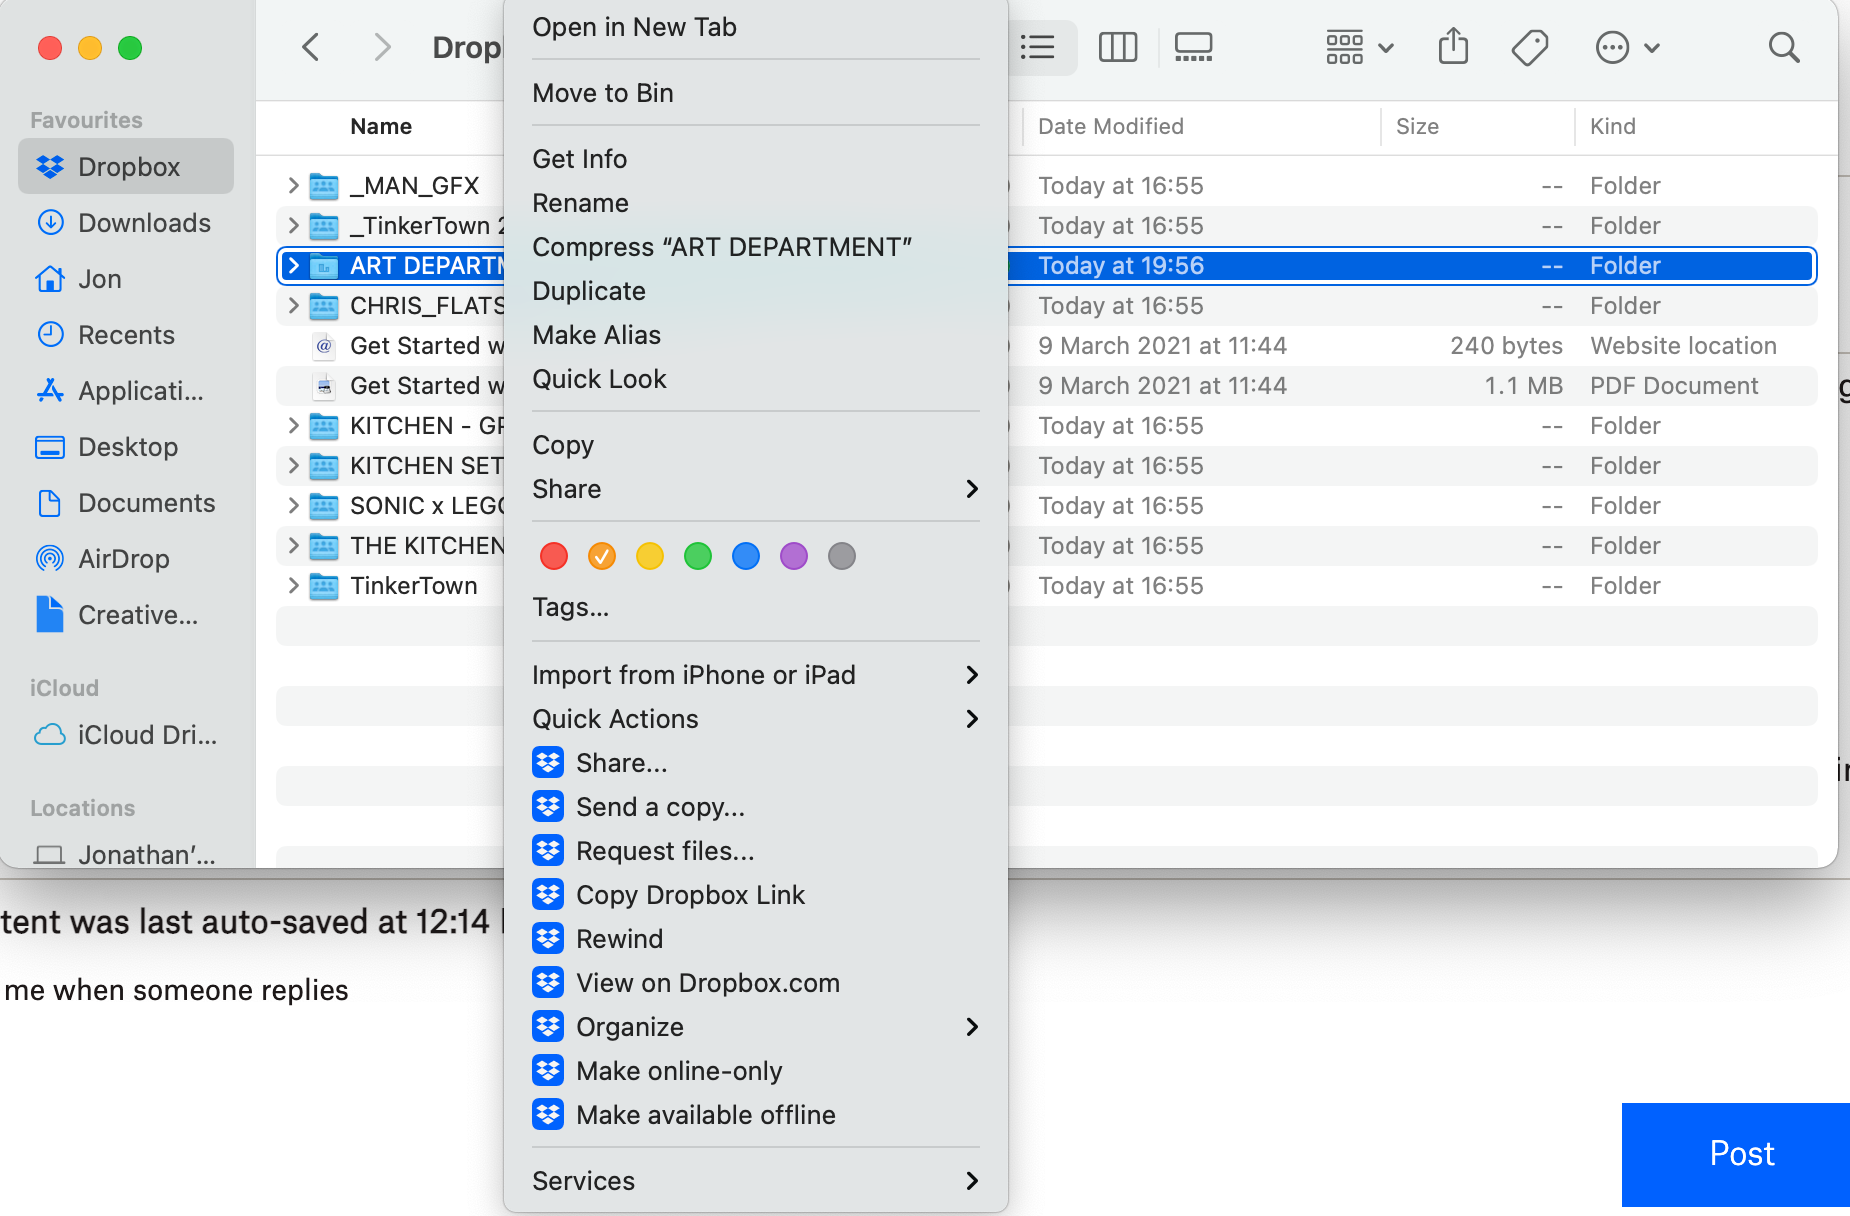The image size is (1850, 1216).
Task: Switch to list view in the toolbar
Action: (x=1038, y=46)
